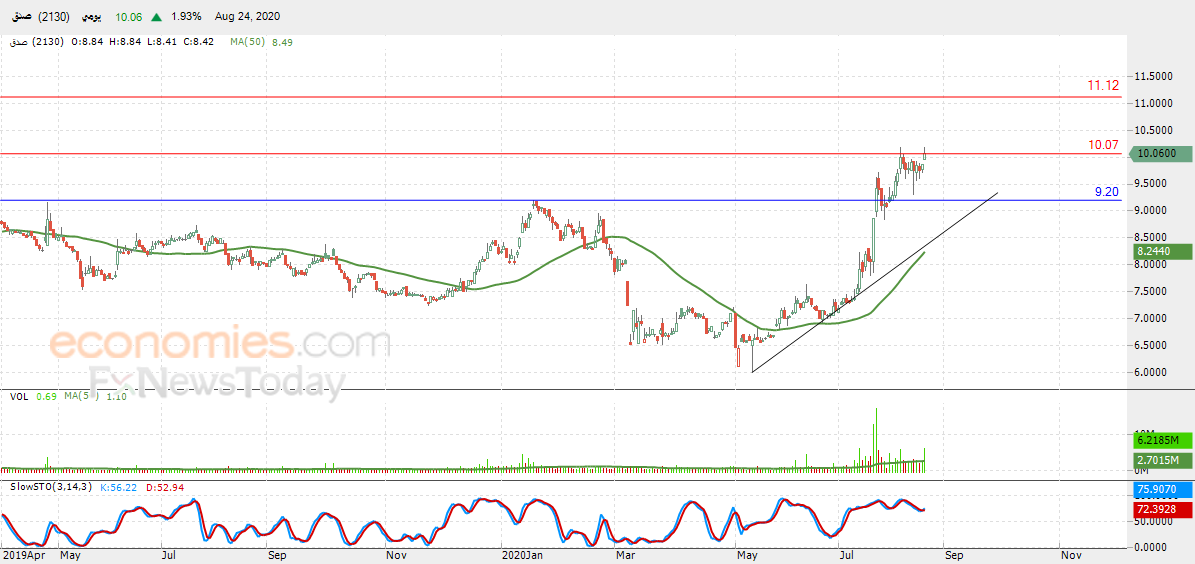
Task: Click the 10.06 price in header
Action: click(129, 16)
